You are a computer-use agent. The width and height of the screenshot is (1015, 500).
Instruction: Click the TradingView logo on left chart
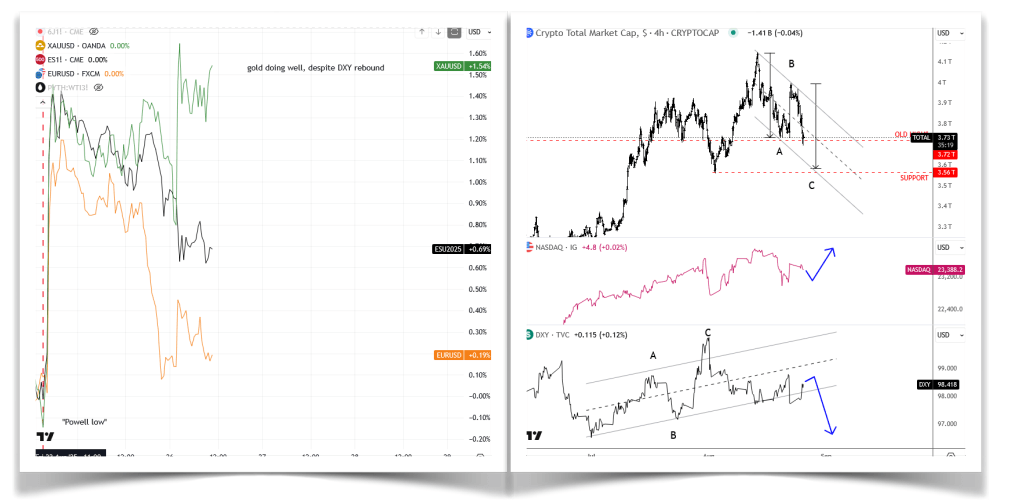coord(44,437)
